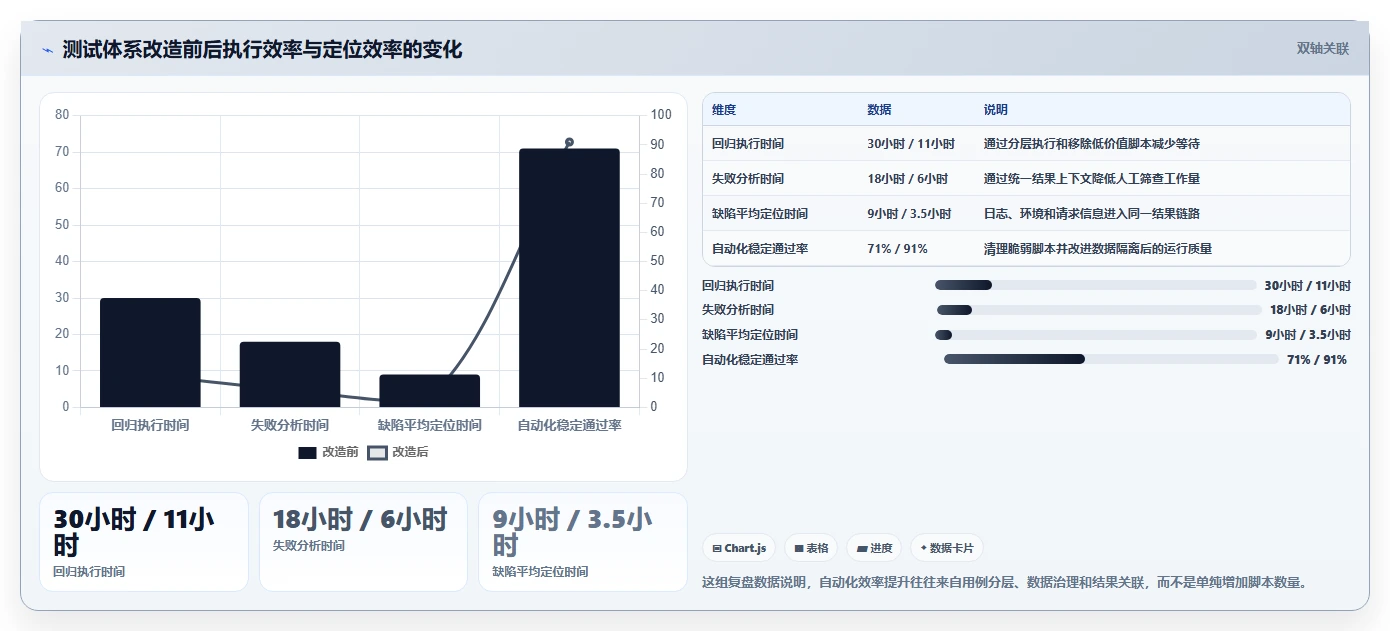
Task: Click table cell 18小时 / 6小时
Action: click(x=908, y=179)
